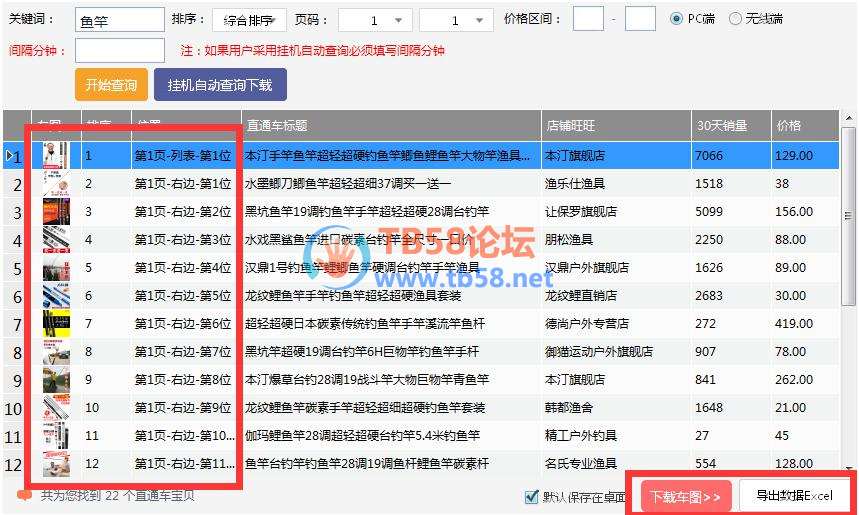This screenshot has width=859, height=515.
Task: Click the 下载车图 button
Action: [x=684, y=496]
